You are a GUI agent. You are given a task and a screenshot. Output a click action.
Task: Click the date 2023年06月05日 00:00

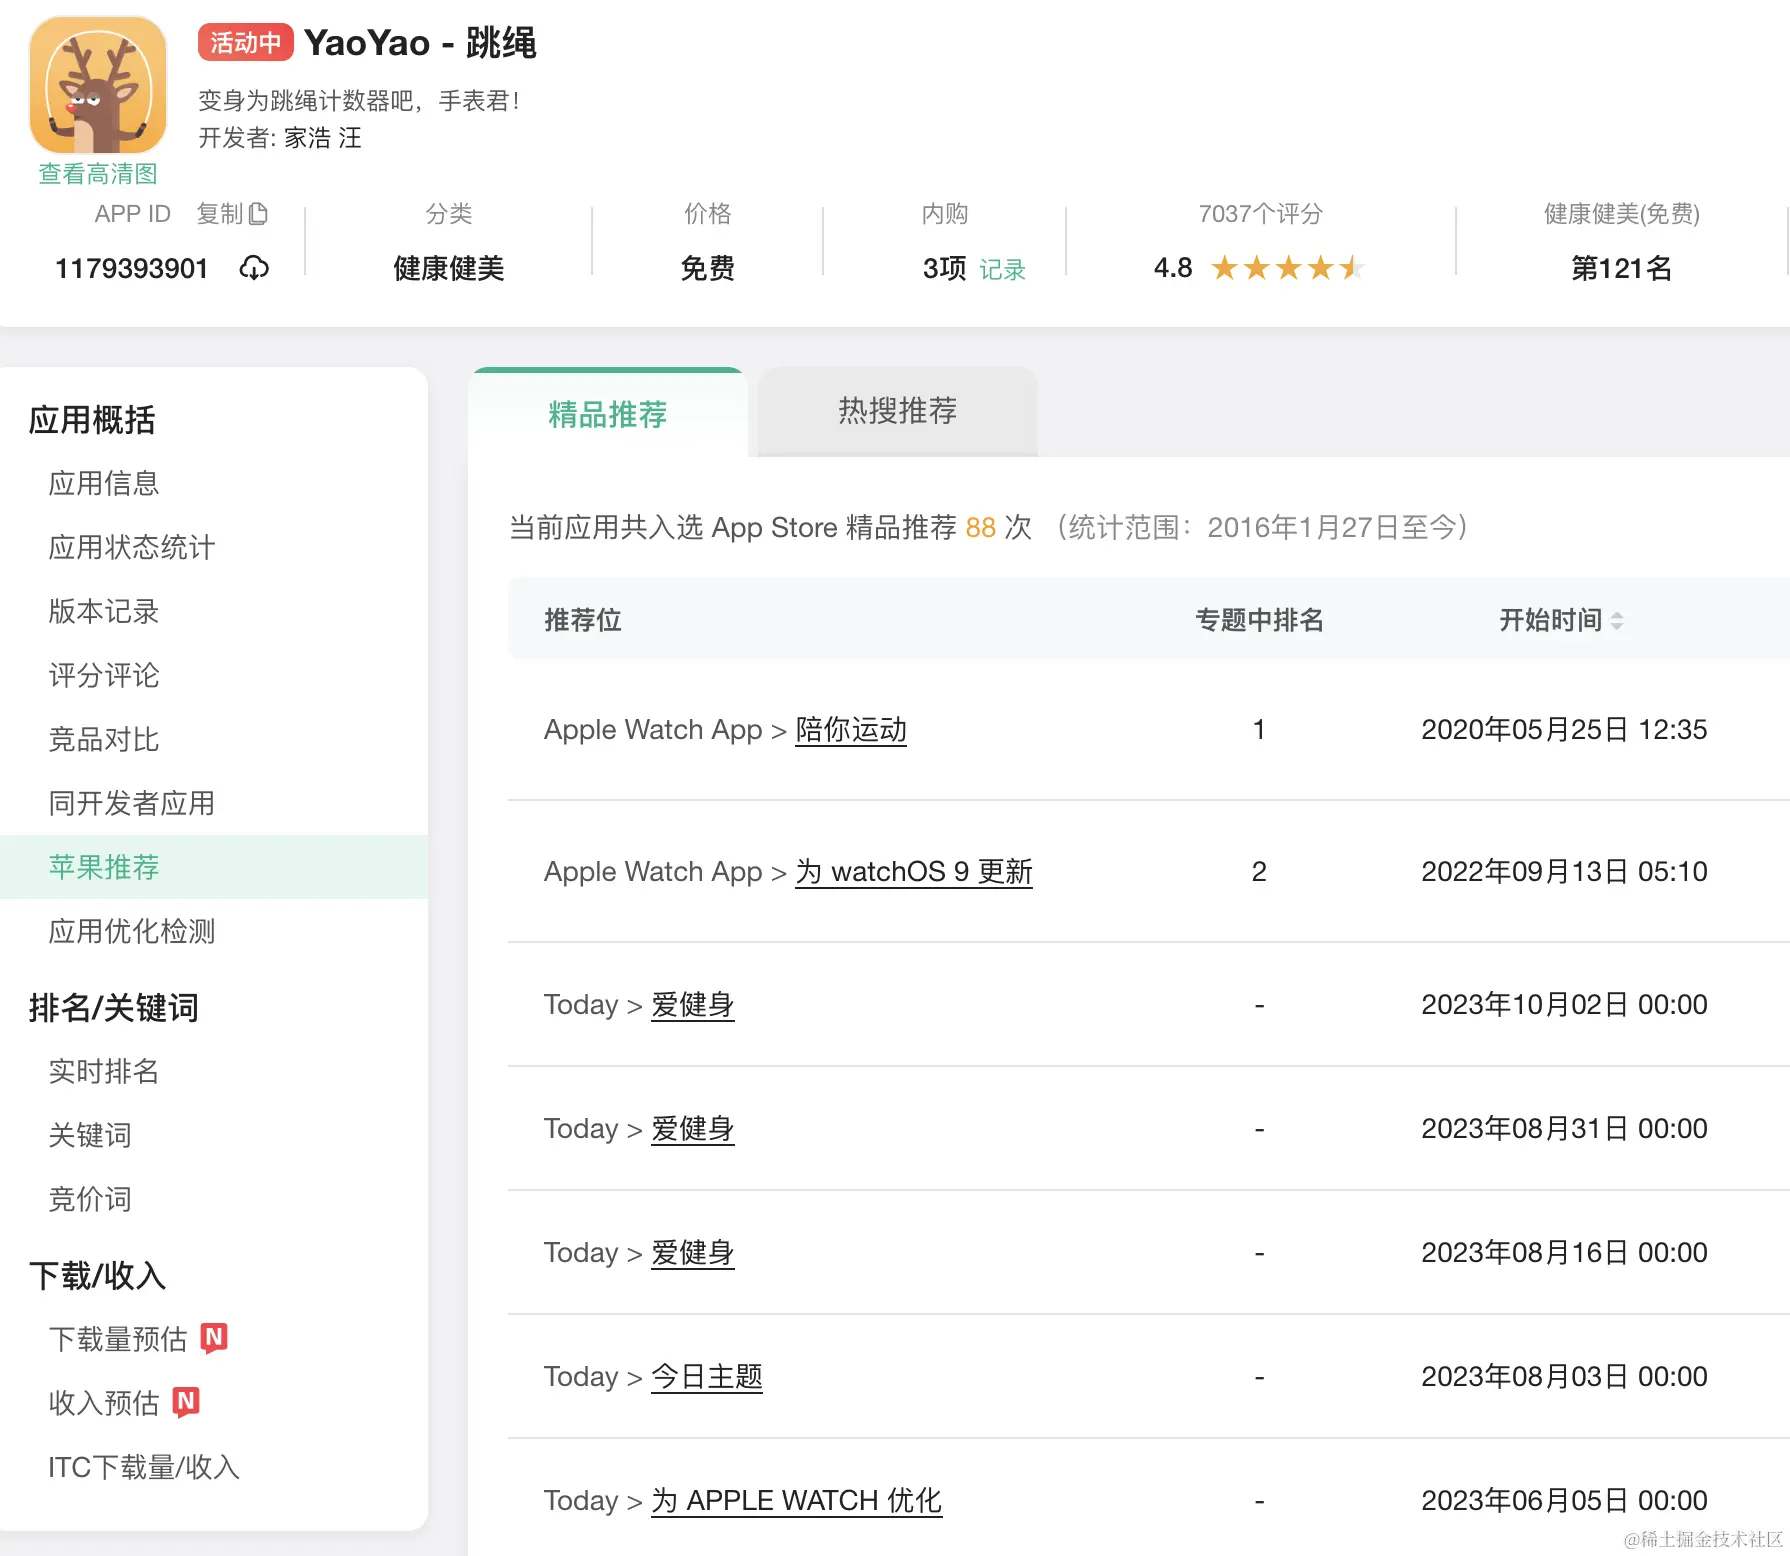(x=1564, y=1501)
